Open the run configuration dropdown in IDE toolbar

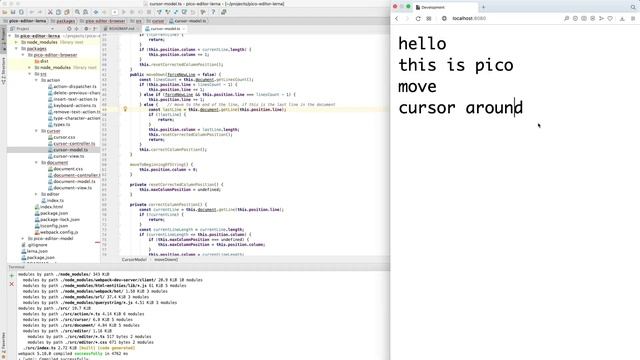[x=115, y=12]
